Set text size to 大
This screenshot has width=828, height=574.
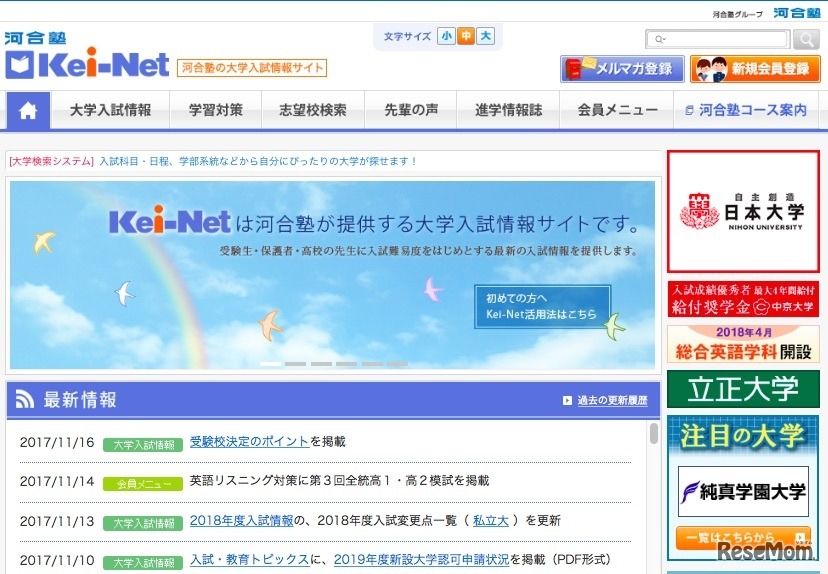pyautogui.click(x=485, y=36)
